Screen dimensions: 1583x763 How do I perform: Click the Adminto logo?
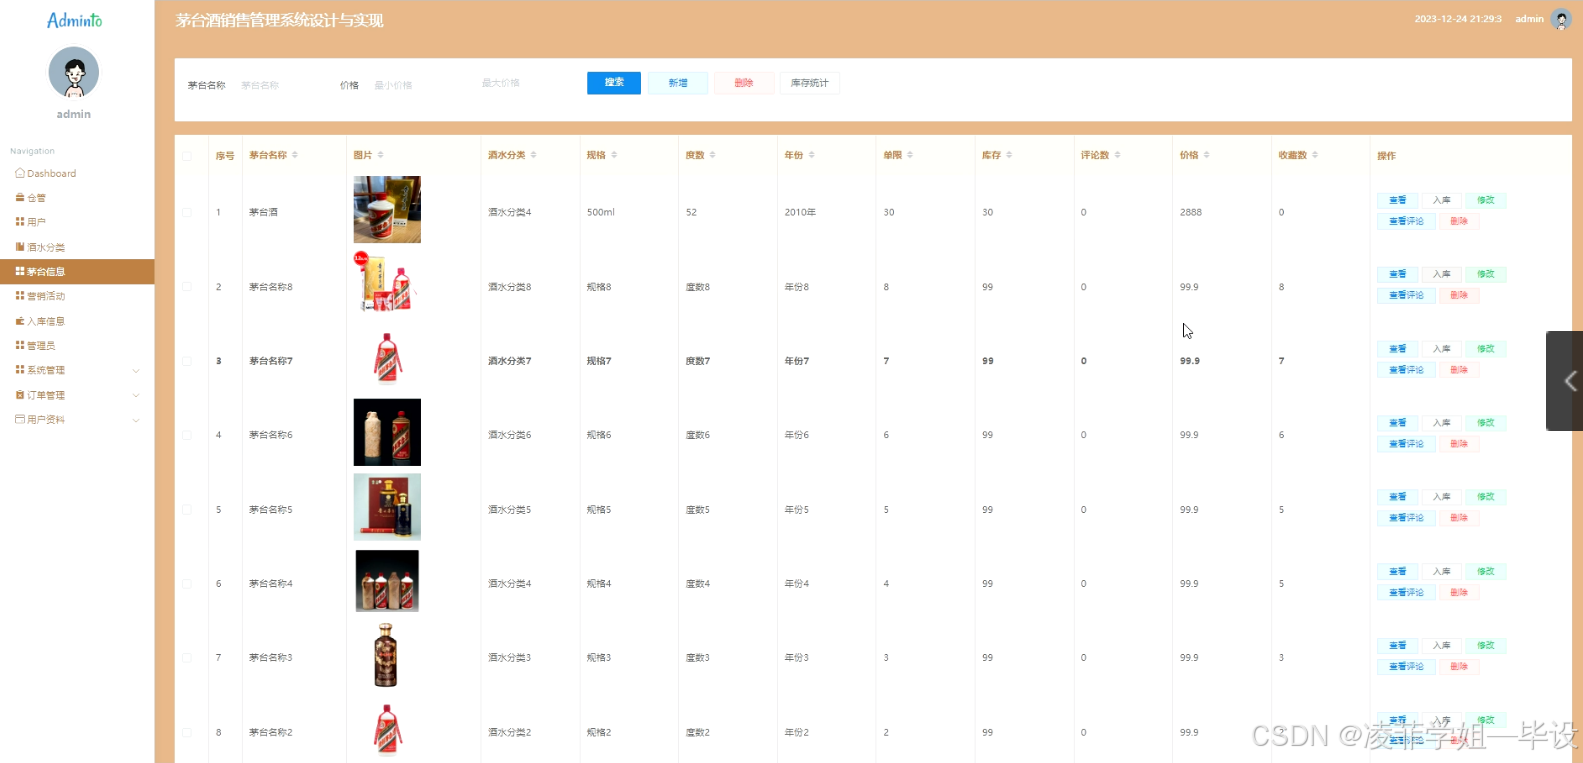point(74,20)
